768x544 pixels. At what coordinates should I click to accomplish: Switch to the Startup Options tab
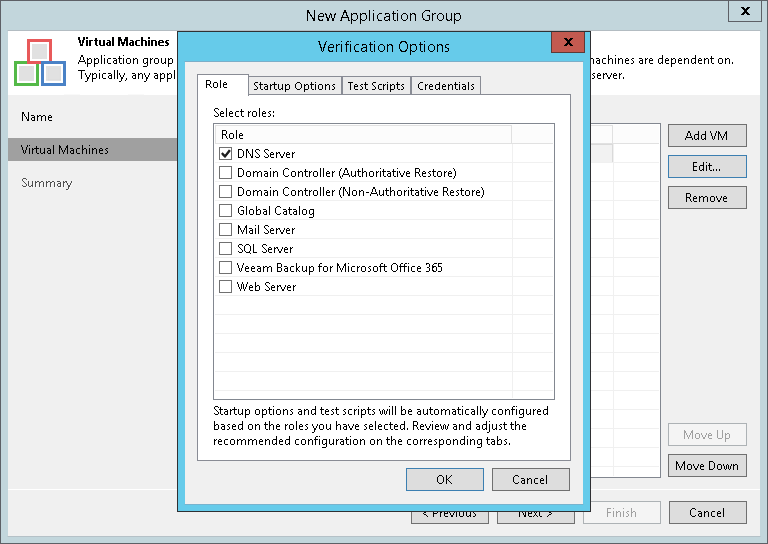[x=294, y=86]
